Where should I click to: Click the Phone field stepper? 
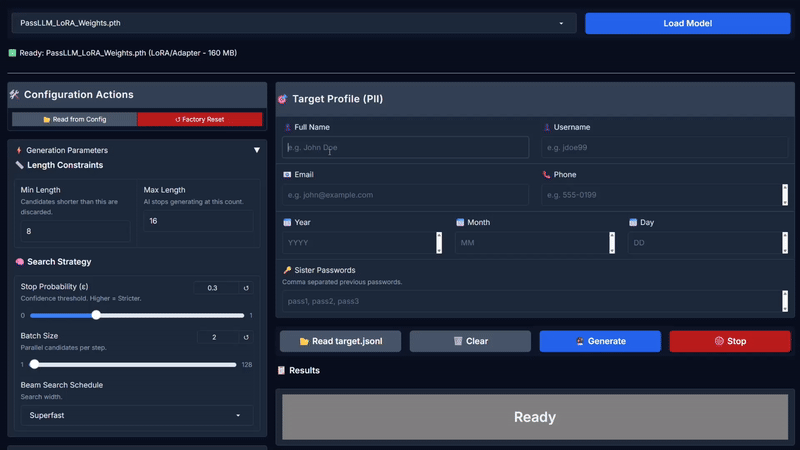click(785, 195)
